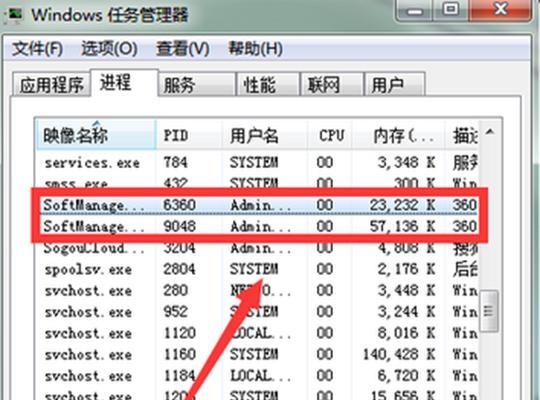The image size is (540, 400).
Task: Open the 性能 tab
Action: point(268,84)
